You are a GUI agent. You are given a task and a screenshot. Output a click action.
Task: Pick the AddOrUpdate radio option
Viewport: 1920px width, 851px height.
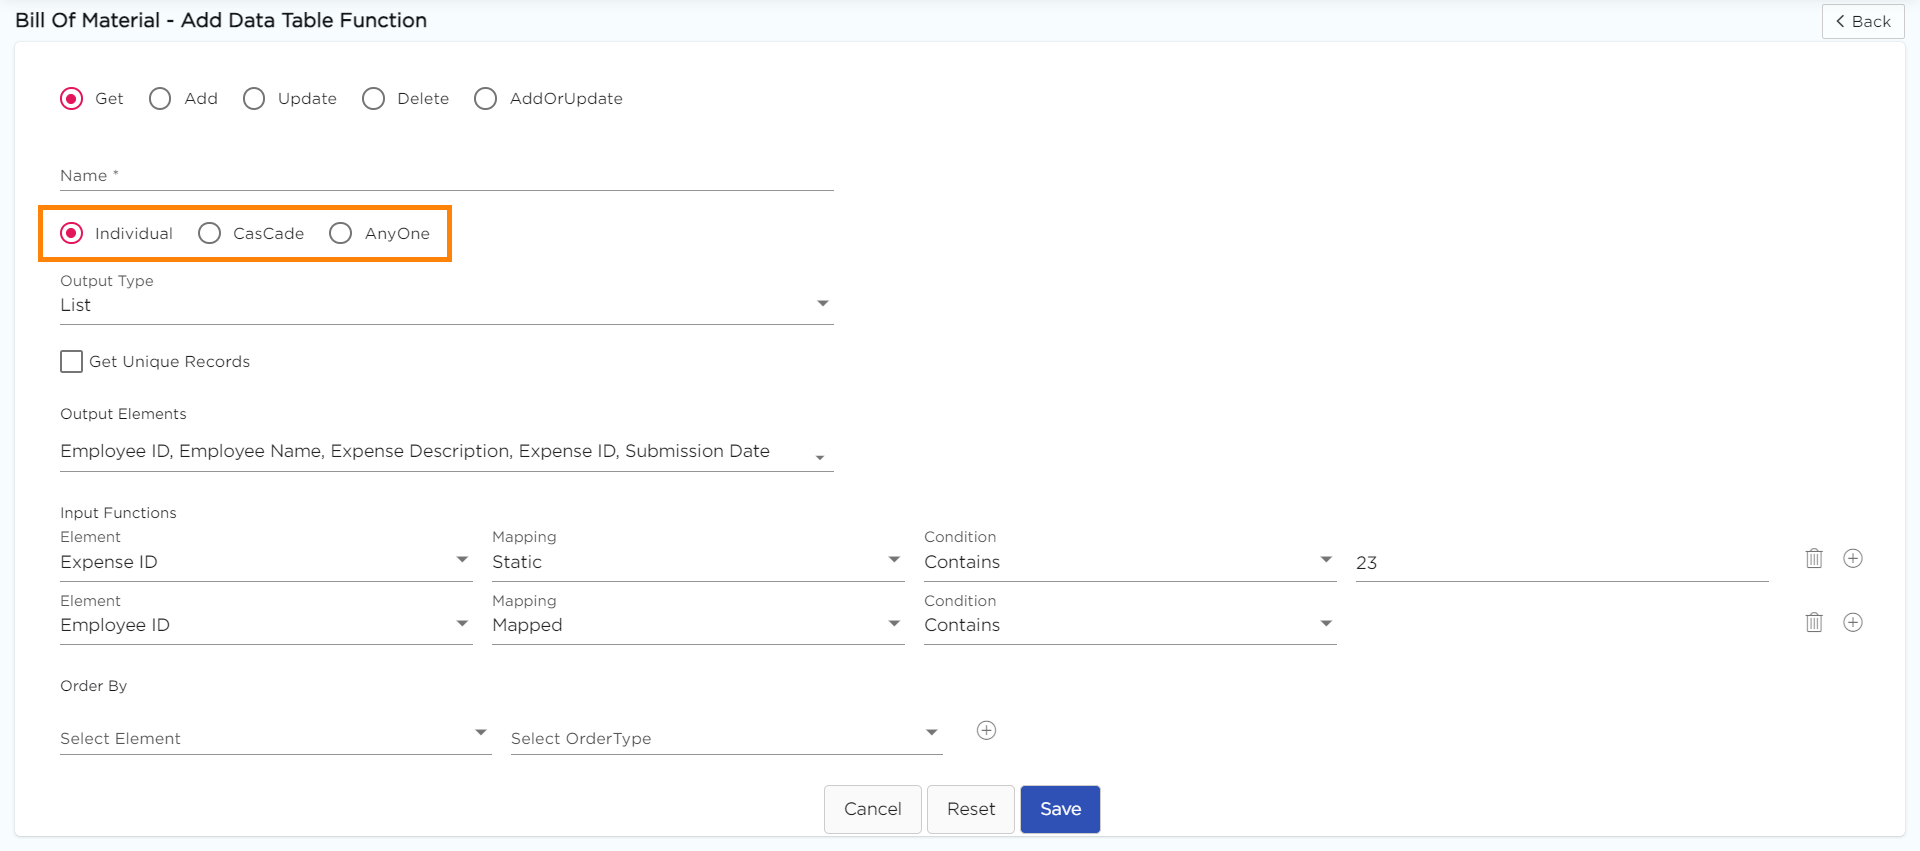pyautogui.click(x=485, y=99)
